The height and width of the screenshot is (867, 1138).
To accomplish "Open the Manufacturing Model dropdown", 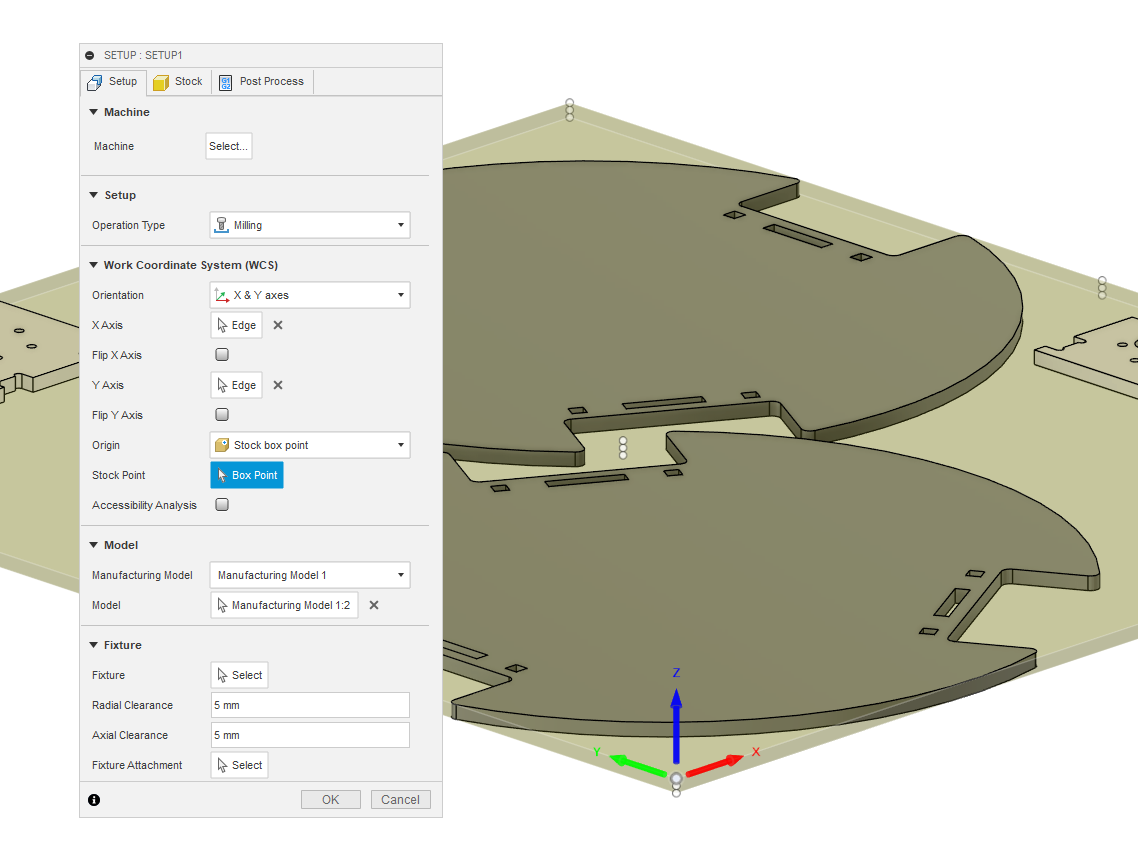I will pyautogui.click(x=310, y=575).
